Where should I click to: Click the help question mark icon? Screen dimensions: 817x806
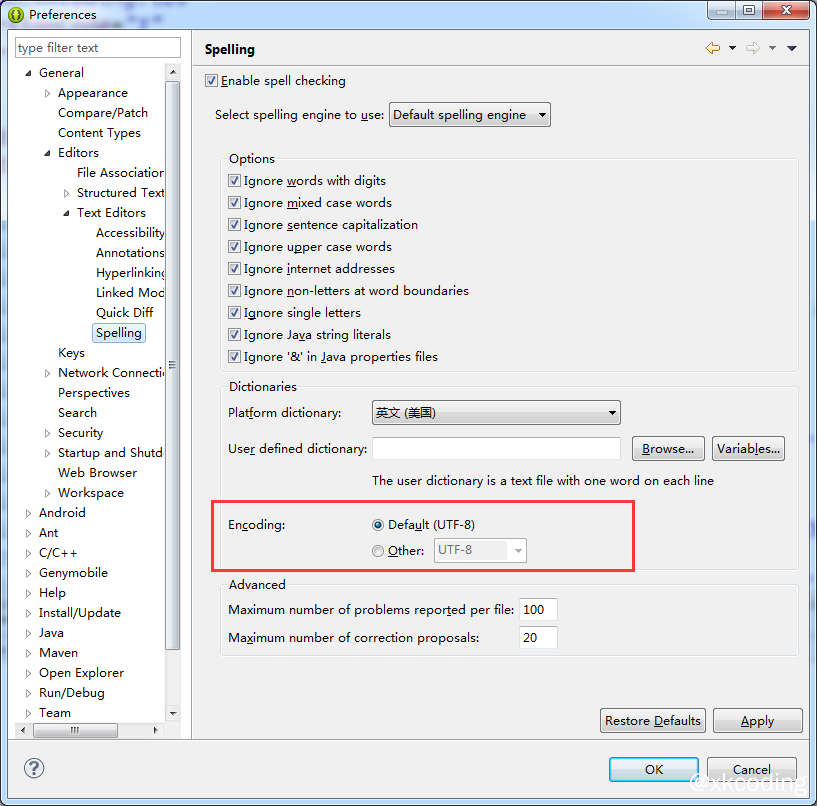click(34, 768)
